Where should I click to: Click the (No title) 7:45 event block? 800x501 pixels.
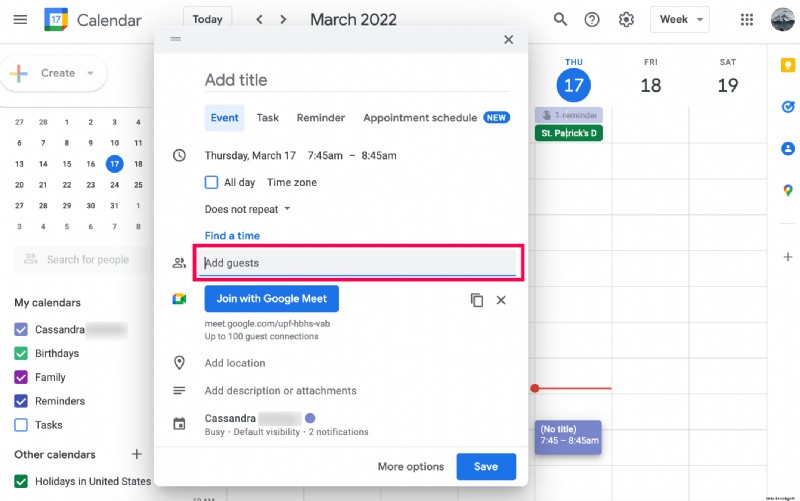tap(568, 437)
